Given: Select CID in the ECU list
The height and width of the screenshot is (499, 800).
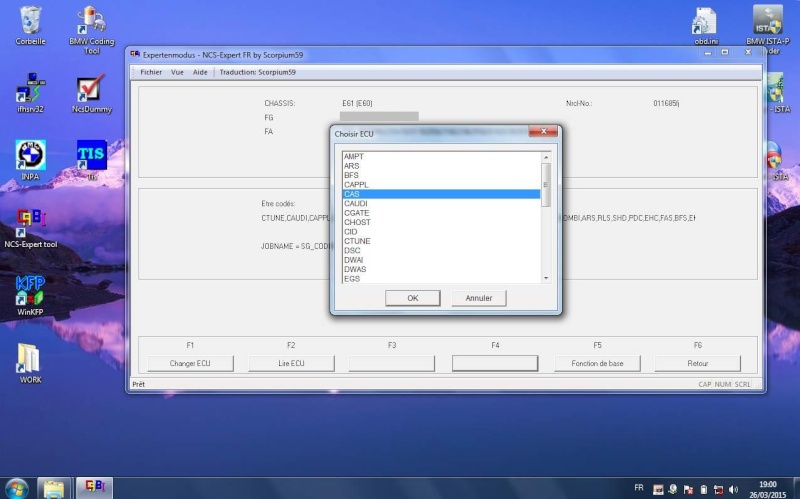Looking at the screenshot, I should [441, 232].
